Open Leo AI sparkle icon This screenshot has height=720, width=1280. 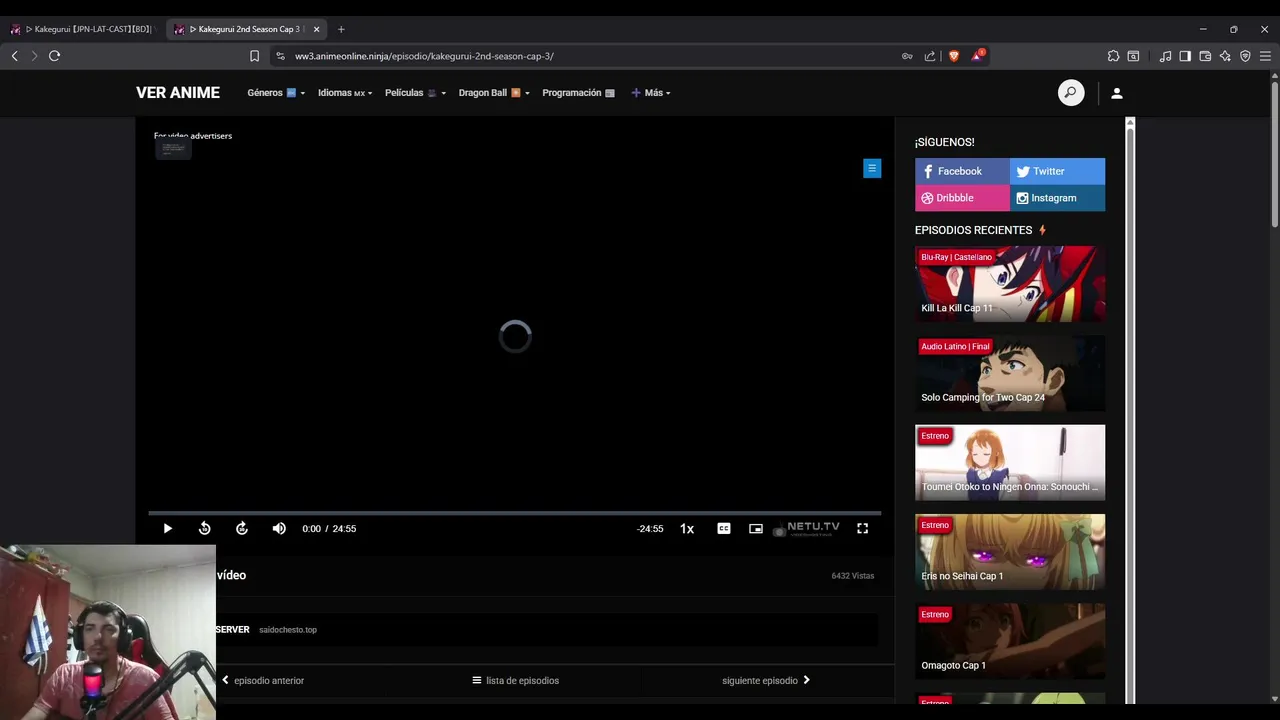1225,56
